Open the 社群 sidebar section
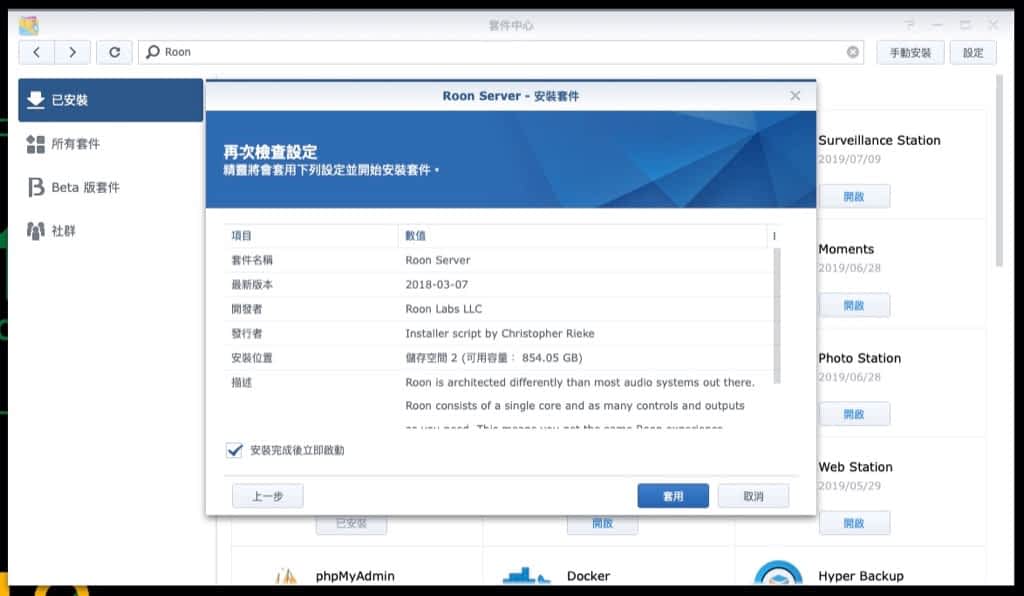The width and height of the screenshot is (1024, 596). 110,230
